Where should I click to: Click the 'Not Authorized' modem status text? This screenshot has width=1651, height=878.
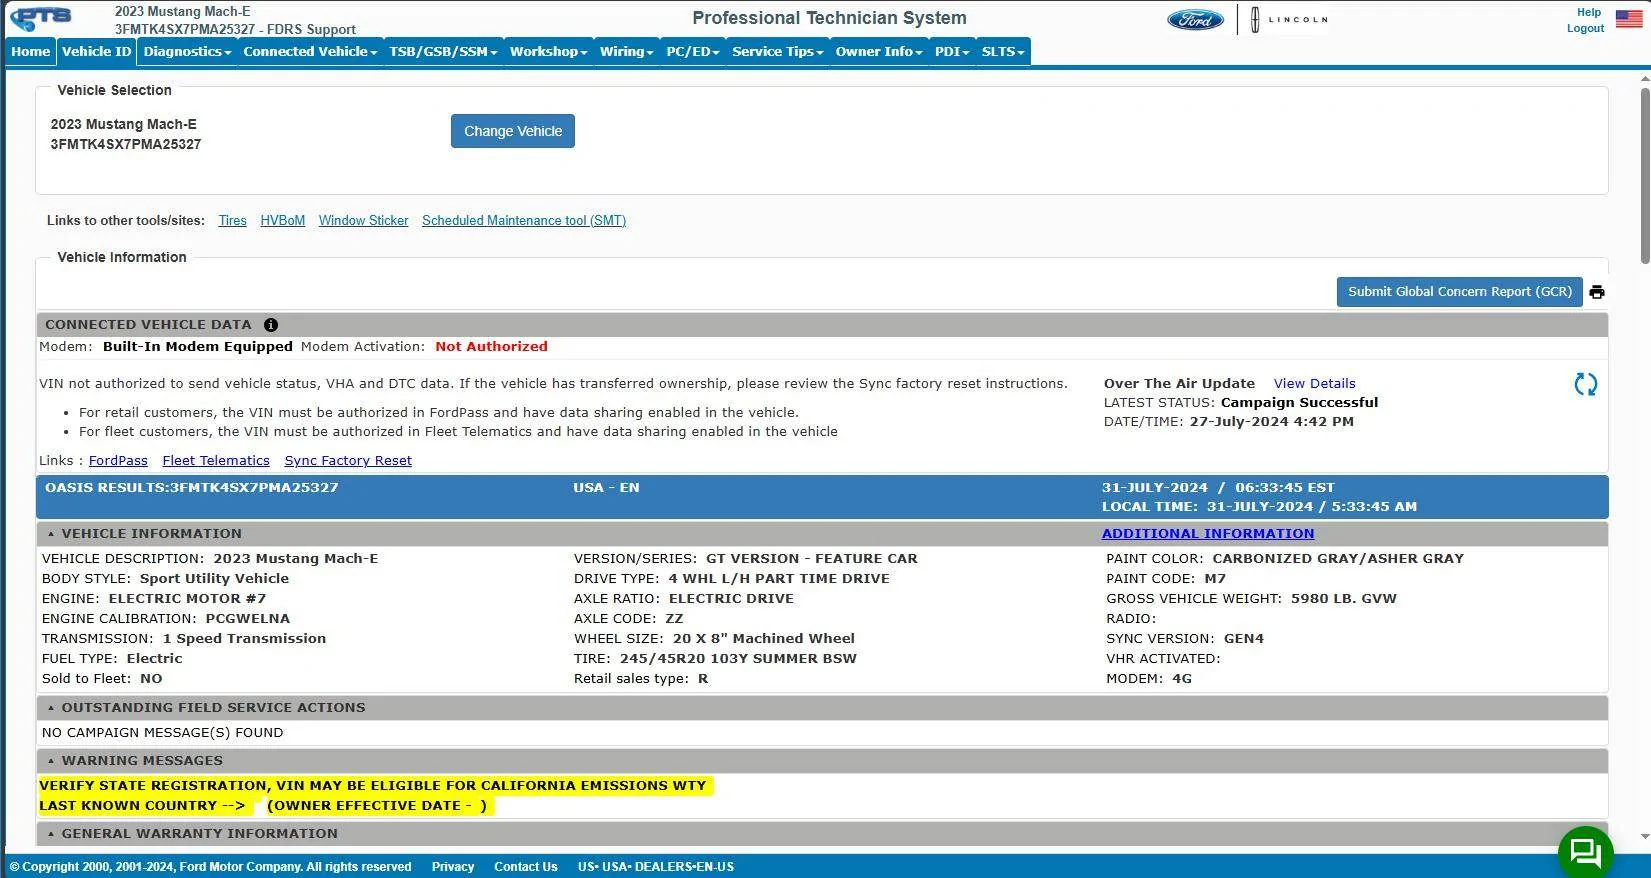tap(491, 347)
